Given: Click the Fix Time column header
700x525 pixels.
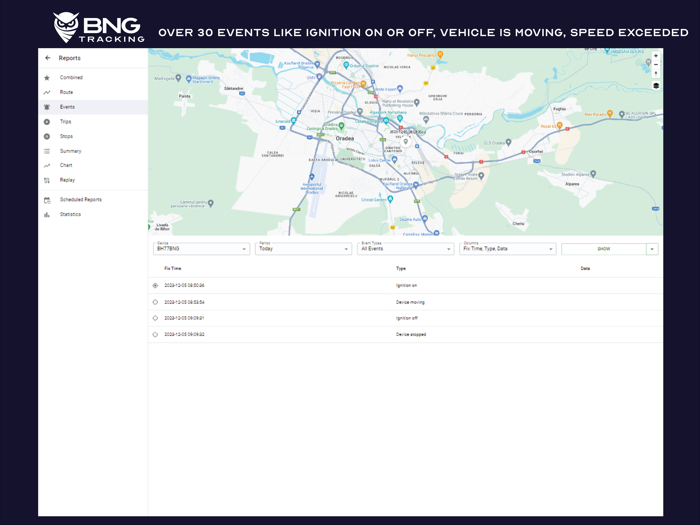Looking at the screenshot, I should pos(173,268).
